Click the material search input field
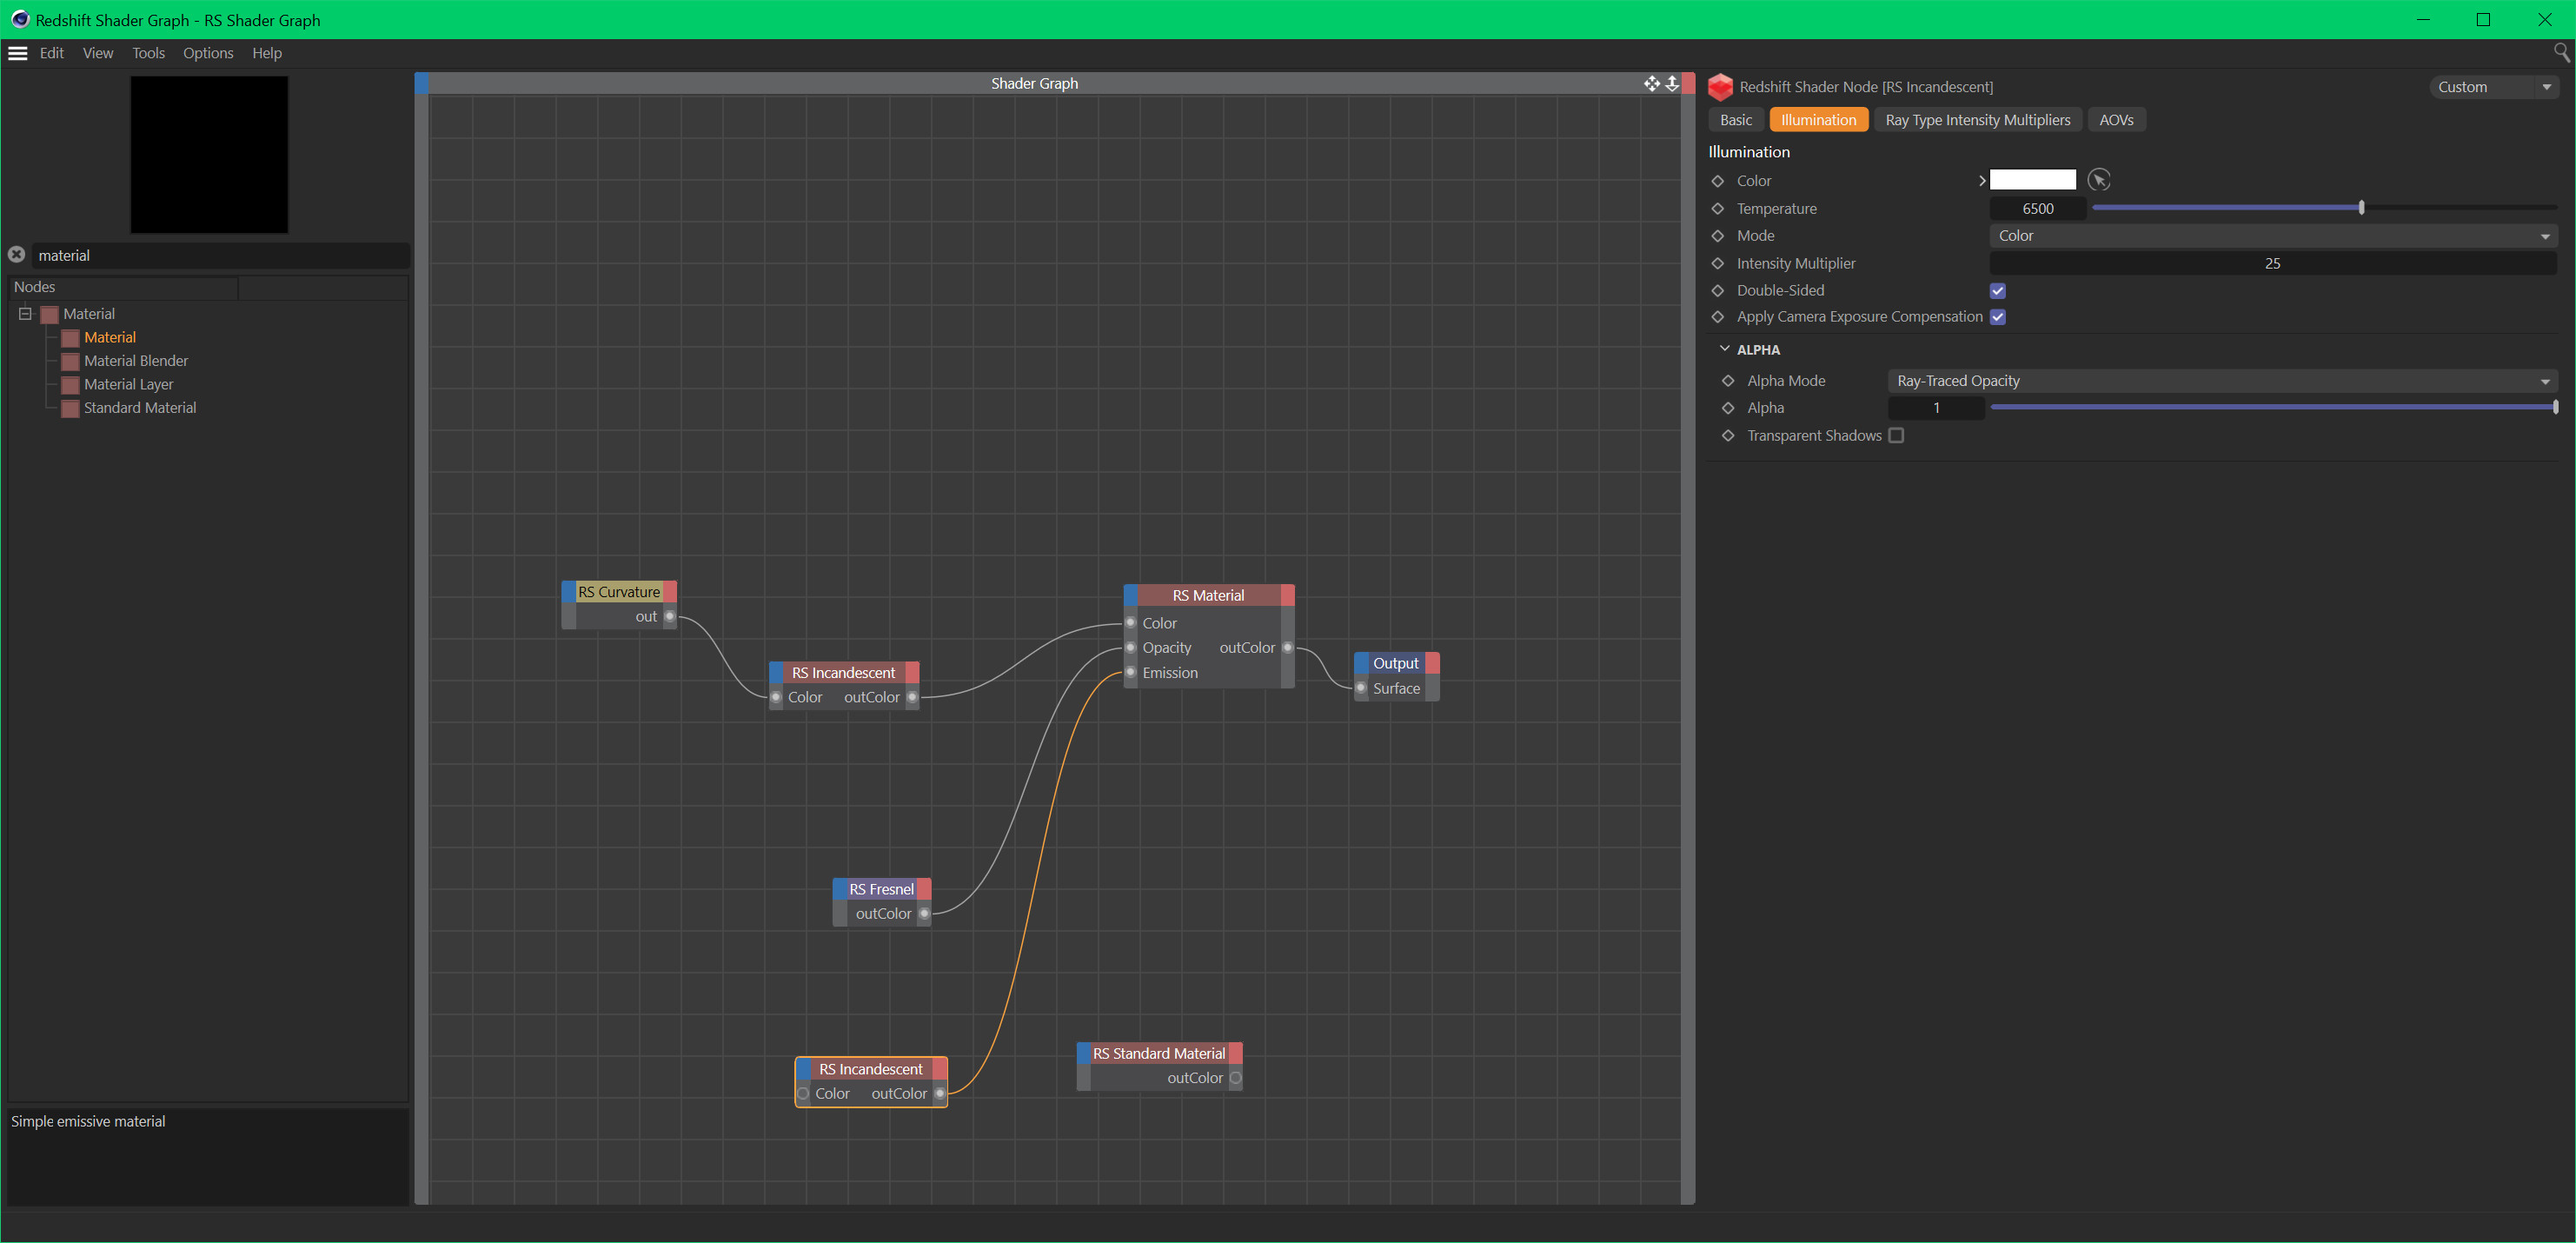This screenshot has height=1243, width=2576. tap(220, 256)
